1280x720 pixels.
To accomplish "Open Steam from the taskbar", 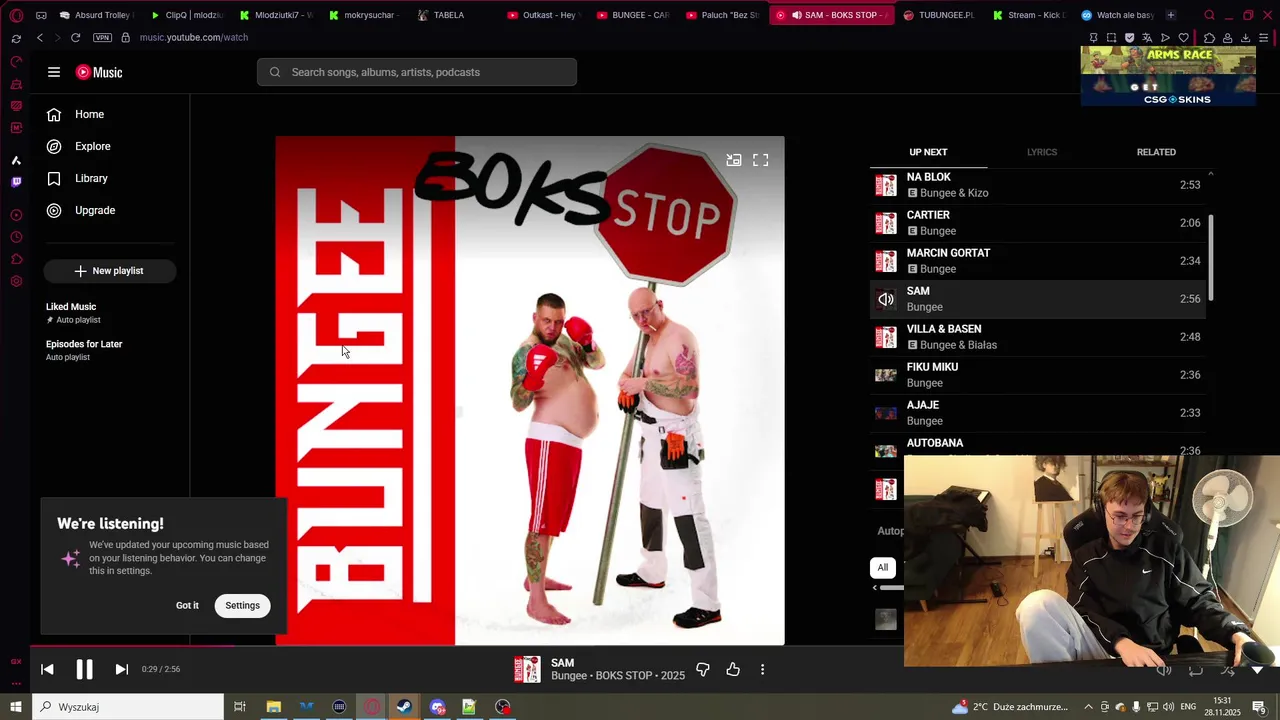I will (x=404, y=707).
